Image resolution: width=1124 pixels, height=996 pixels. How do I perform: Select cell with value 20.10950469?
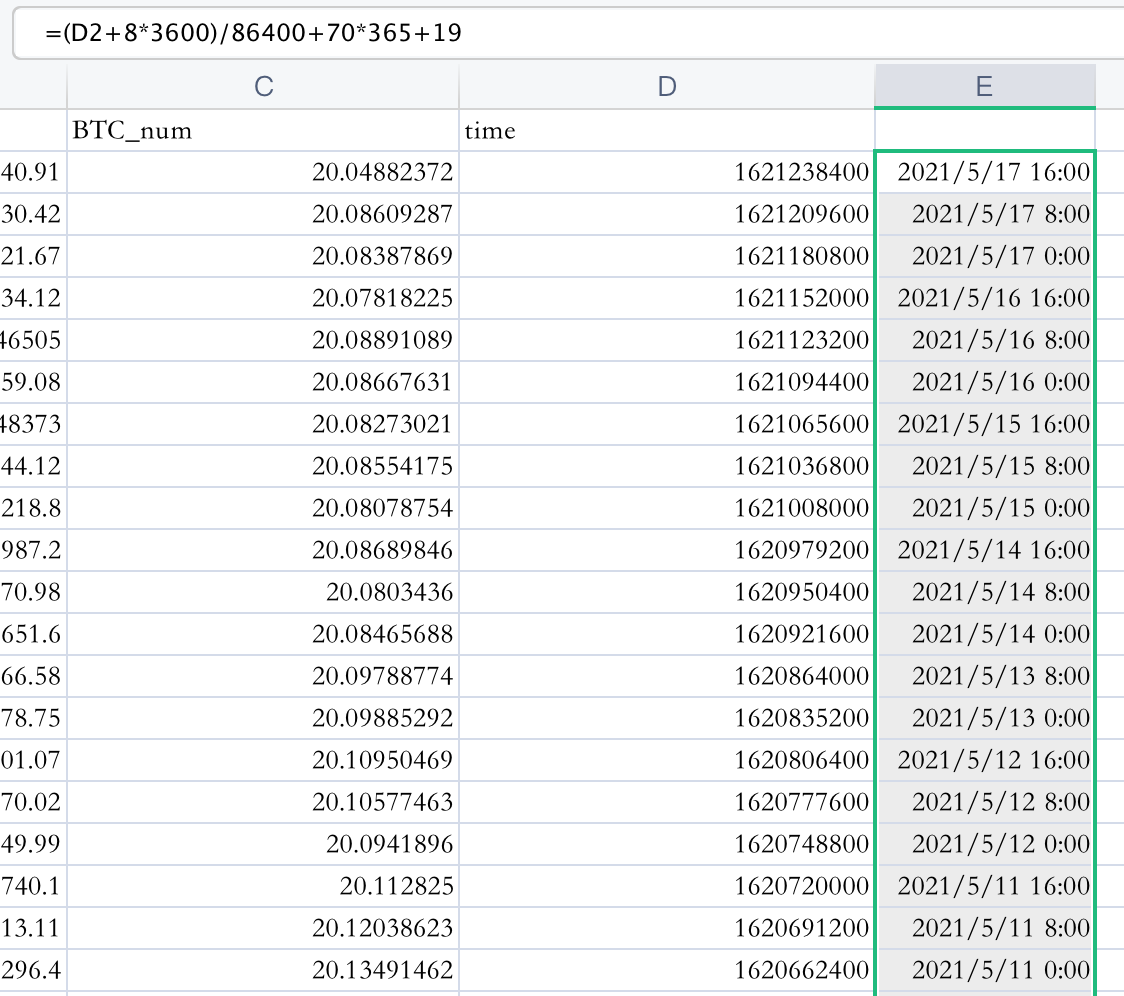(x=263, y=760)
